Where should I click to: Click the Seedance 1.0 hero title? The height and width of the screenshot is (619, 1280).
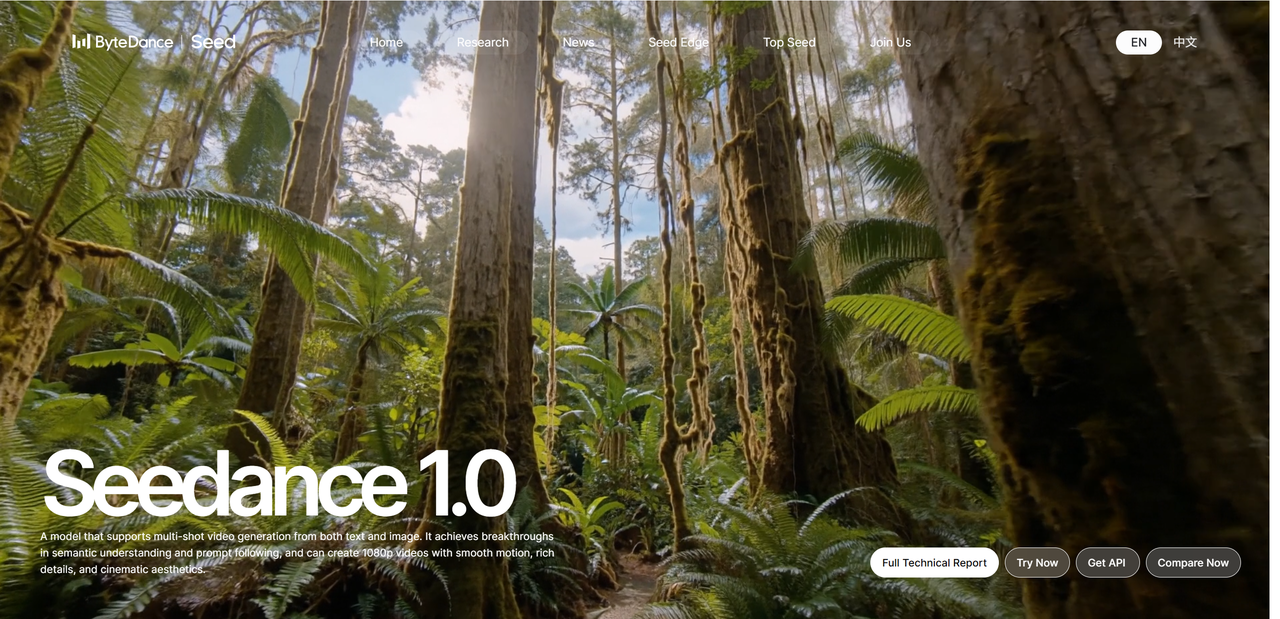[x=278, y=484]
